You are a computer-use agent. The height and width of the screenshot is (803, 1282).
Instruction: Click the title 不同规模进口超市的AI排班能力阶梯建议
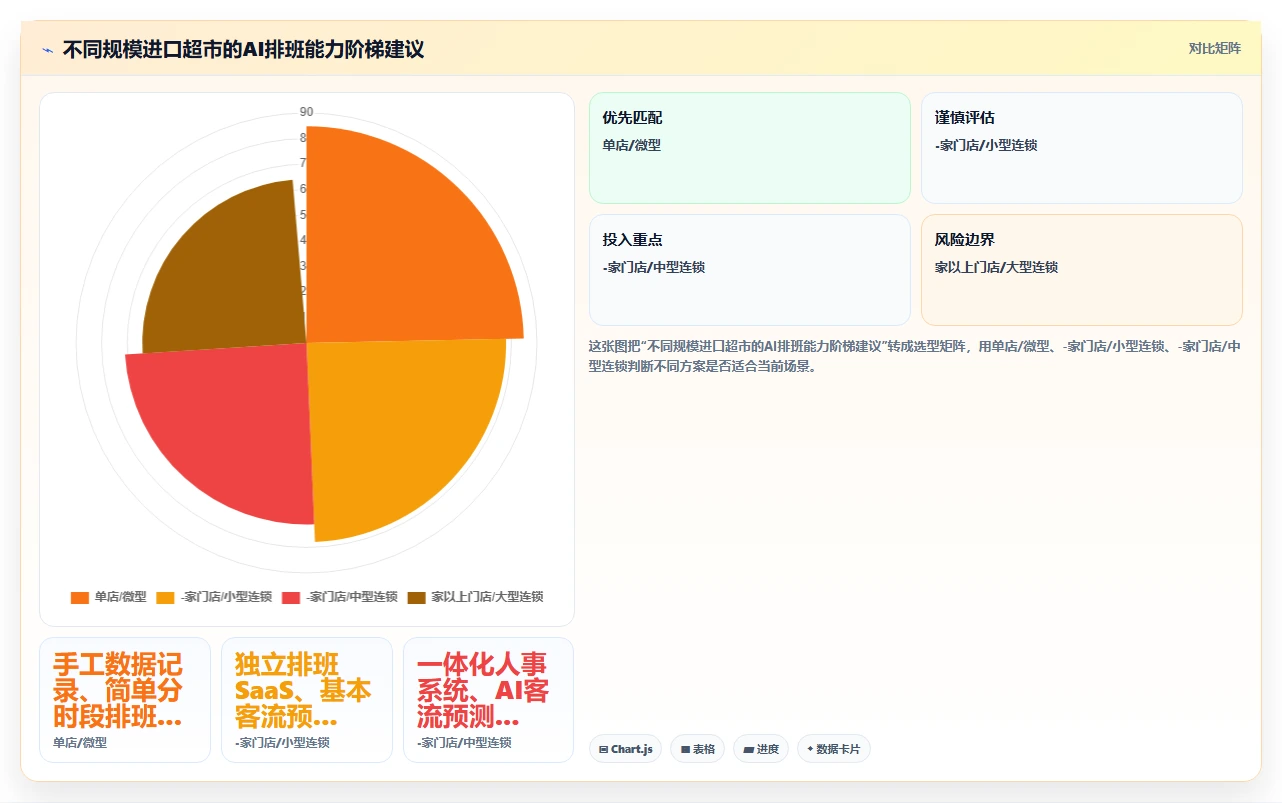click(x=243, y=49)
